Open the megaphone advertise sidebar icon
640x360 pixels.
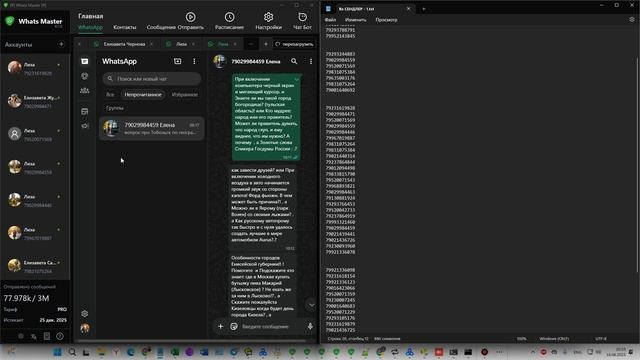(x=84, y=126)
